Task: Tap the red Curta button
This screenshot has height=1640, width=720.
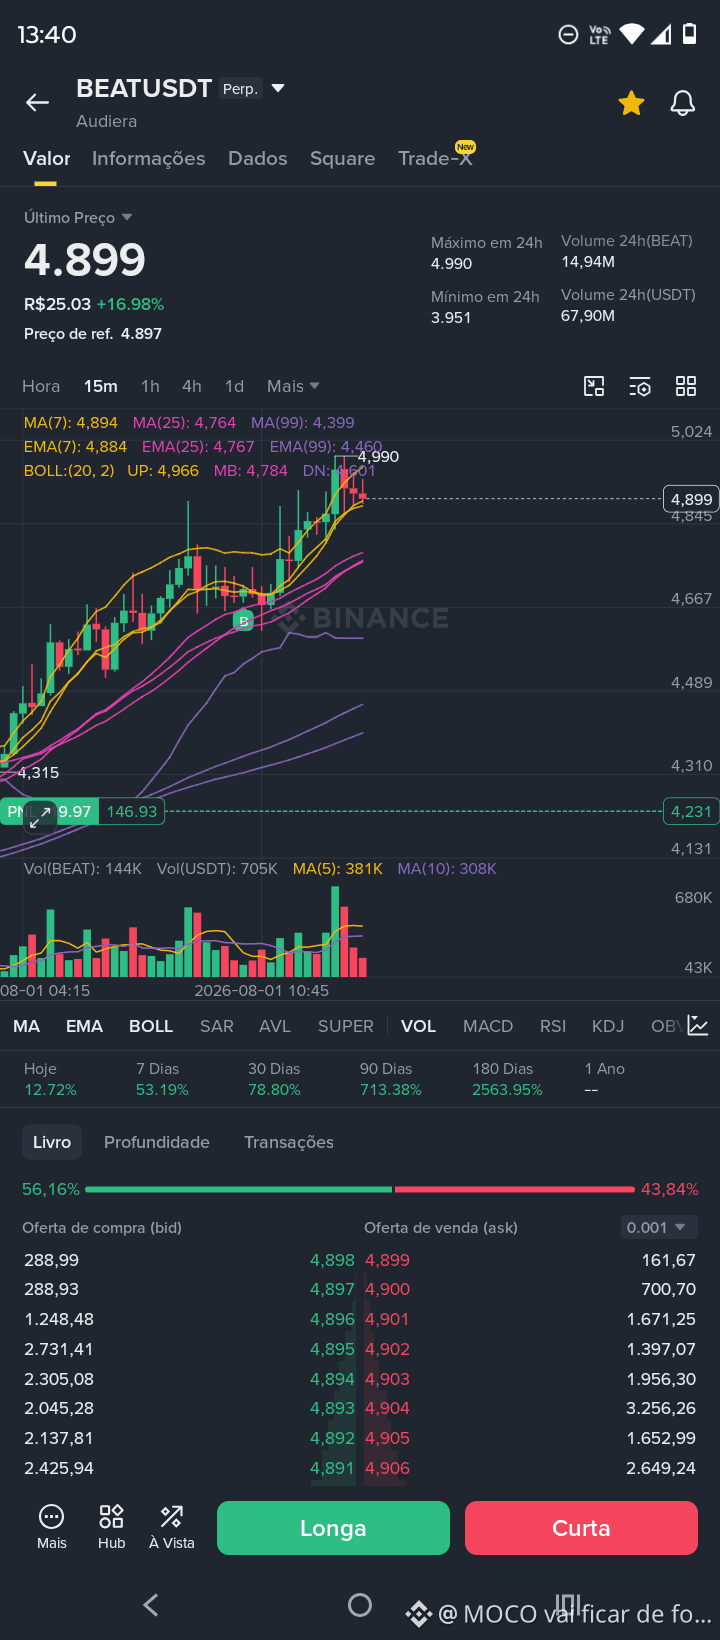Action: click(x=581, y=1528)
